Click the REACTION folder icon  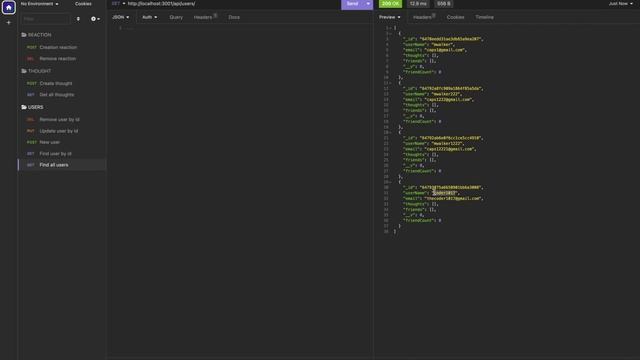pyautogui.click(x=24, y=35)
